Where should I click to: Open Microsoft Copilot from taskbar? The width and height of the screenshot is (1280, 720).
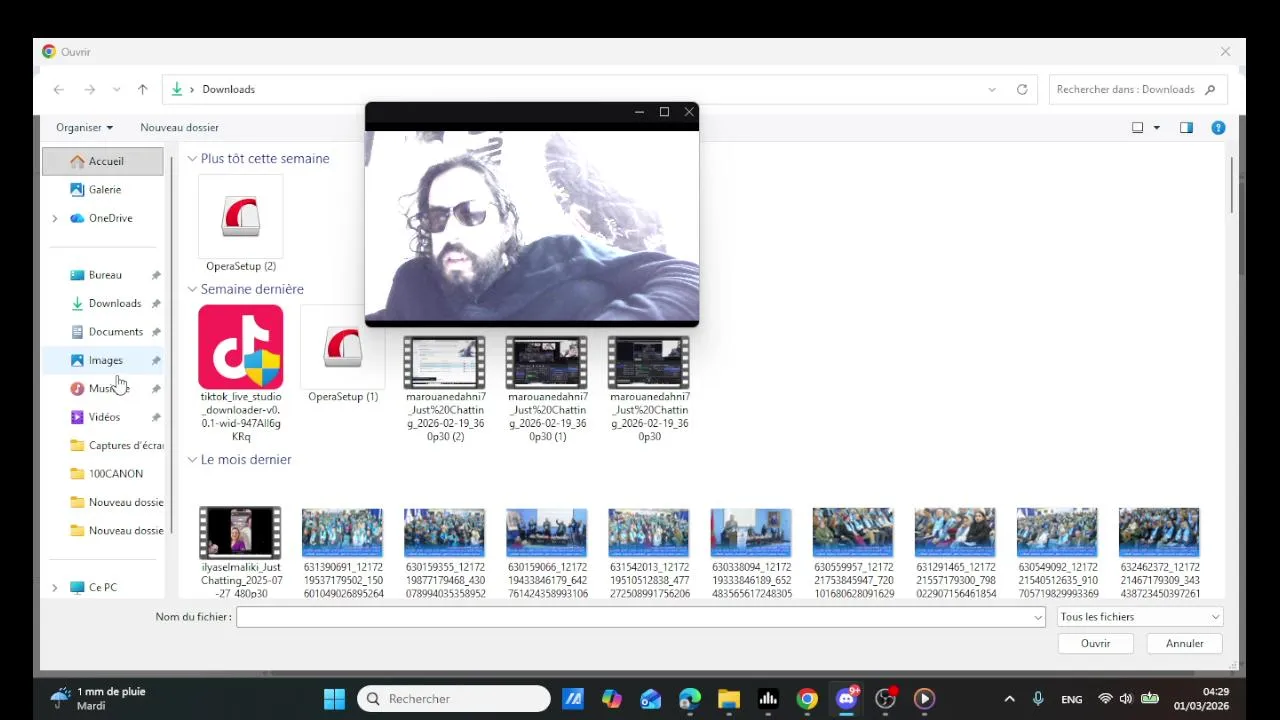coord(612,699)
